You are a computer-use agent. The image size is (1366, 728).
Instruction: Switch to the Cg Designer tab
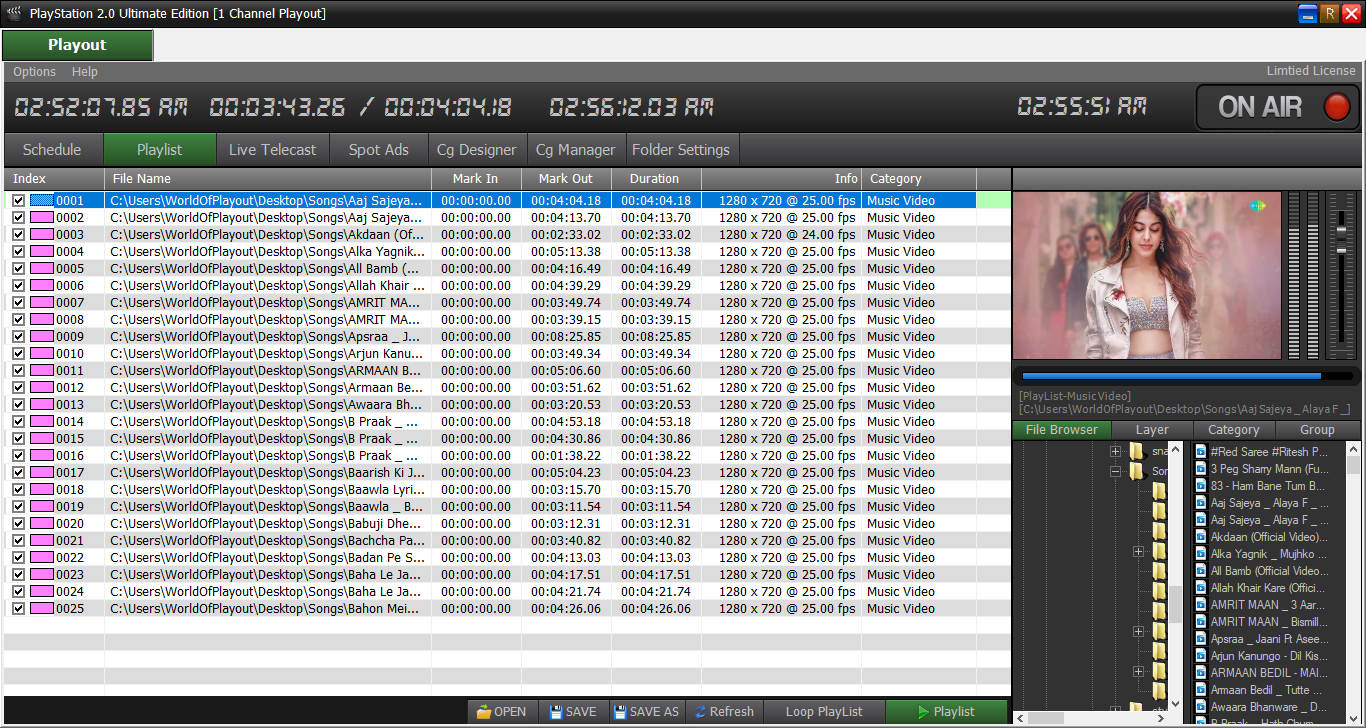(476, 150)
